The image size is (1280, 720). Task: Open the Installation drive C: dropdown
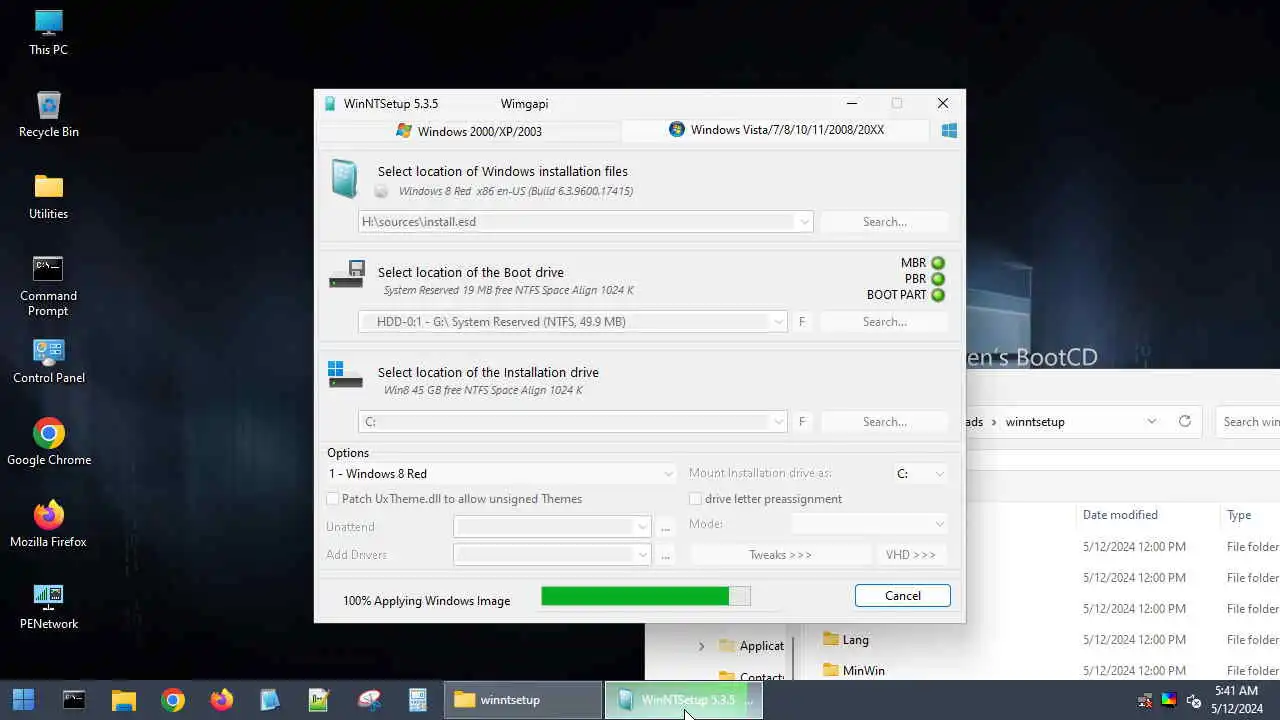coord(778,422)
